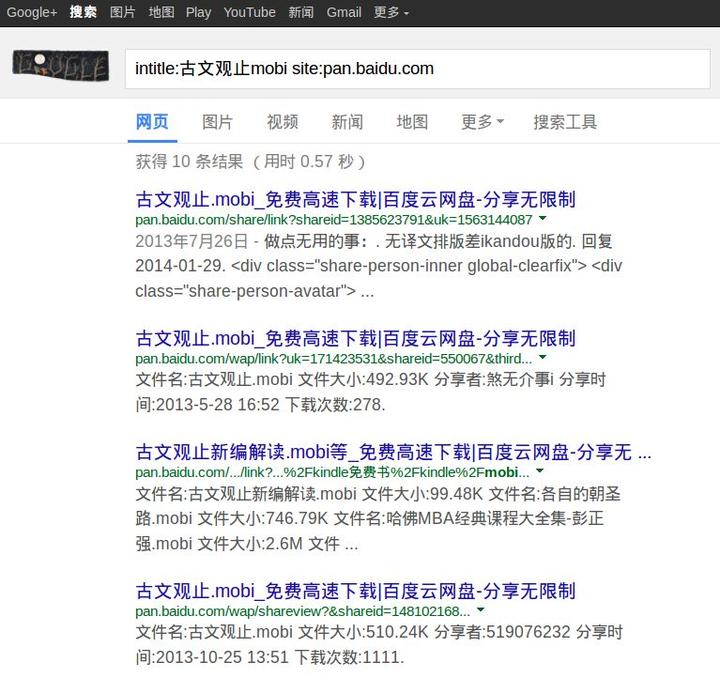Click green URL with uk=171423531
The image size is (720, 678).
(334, 359)
